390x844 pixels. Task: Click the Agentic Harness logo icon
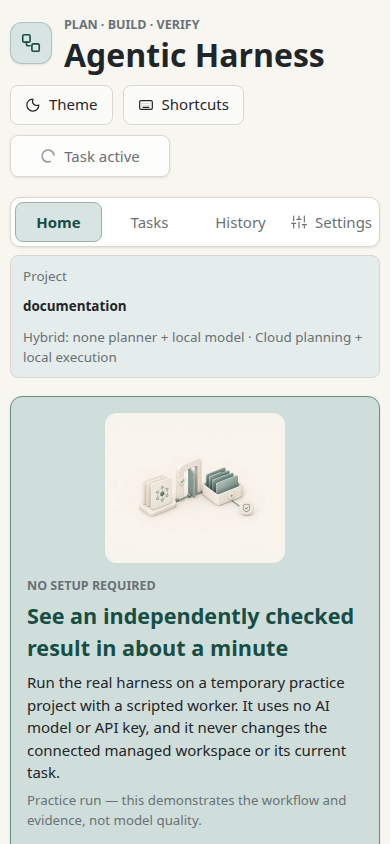pos(31,43)
